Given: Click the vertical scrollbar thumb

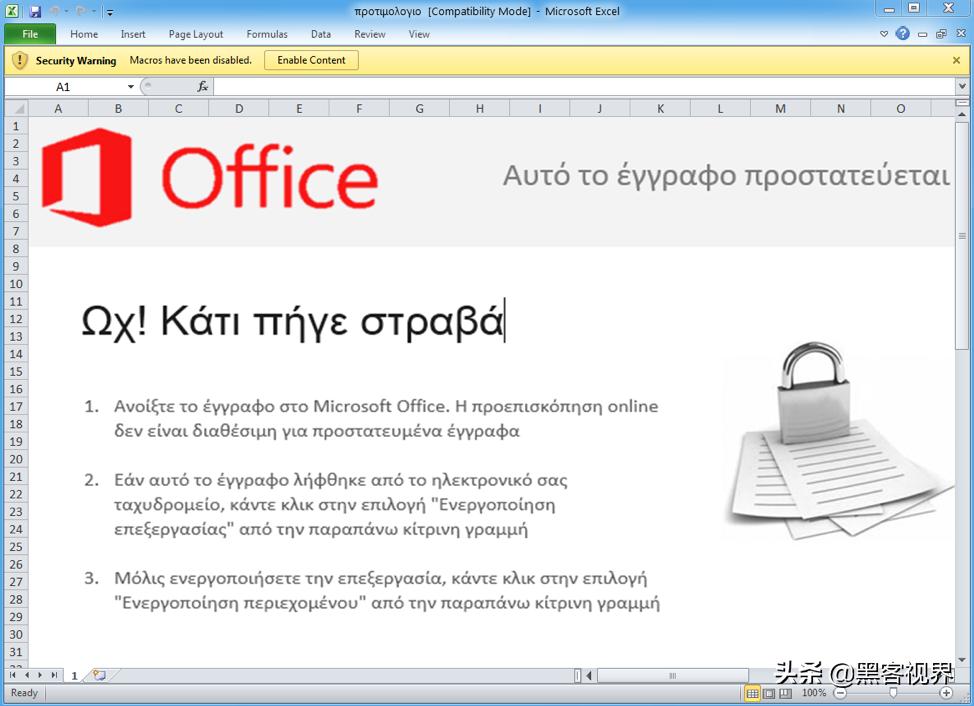Looking at the screenshot, I should coord(962,236).
